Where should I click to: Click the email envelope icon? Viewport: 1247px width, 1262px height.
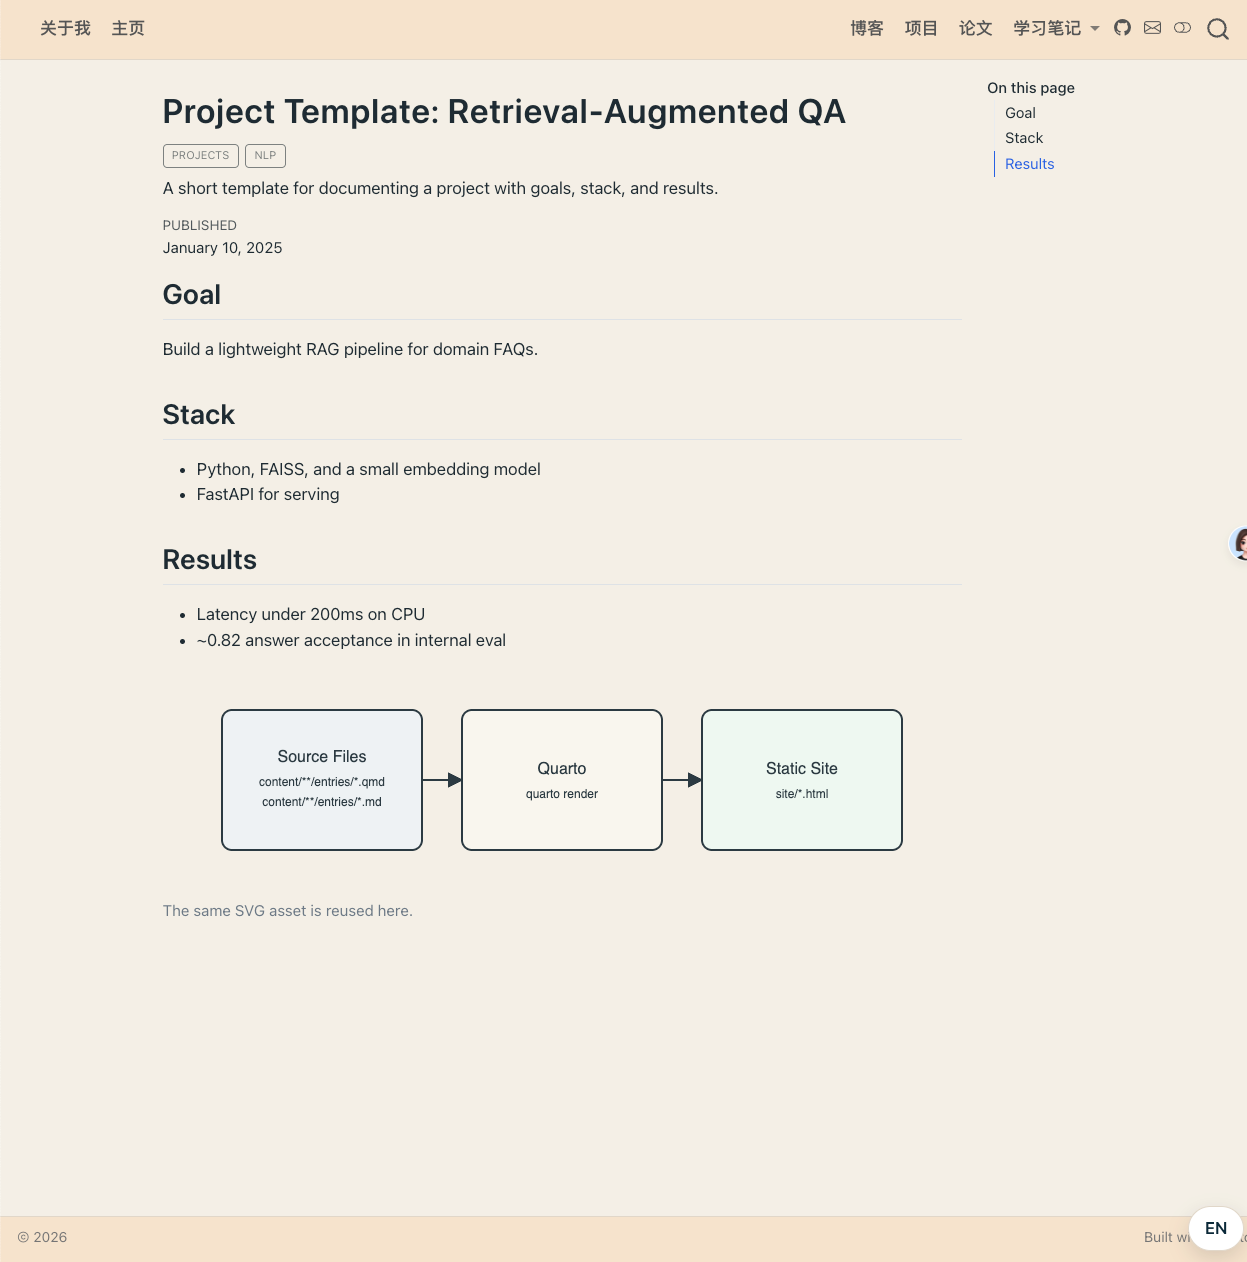(x=1152, y=28)
